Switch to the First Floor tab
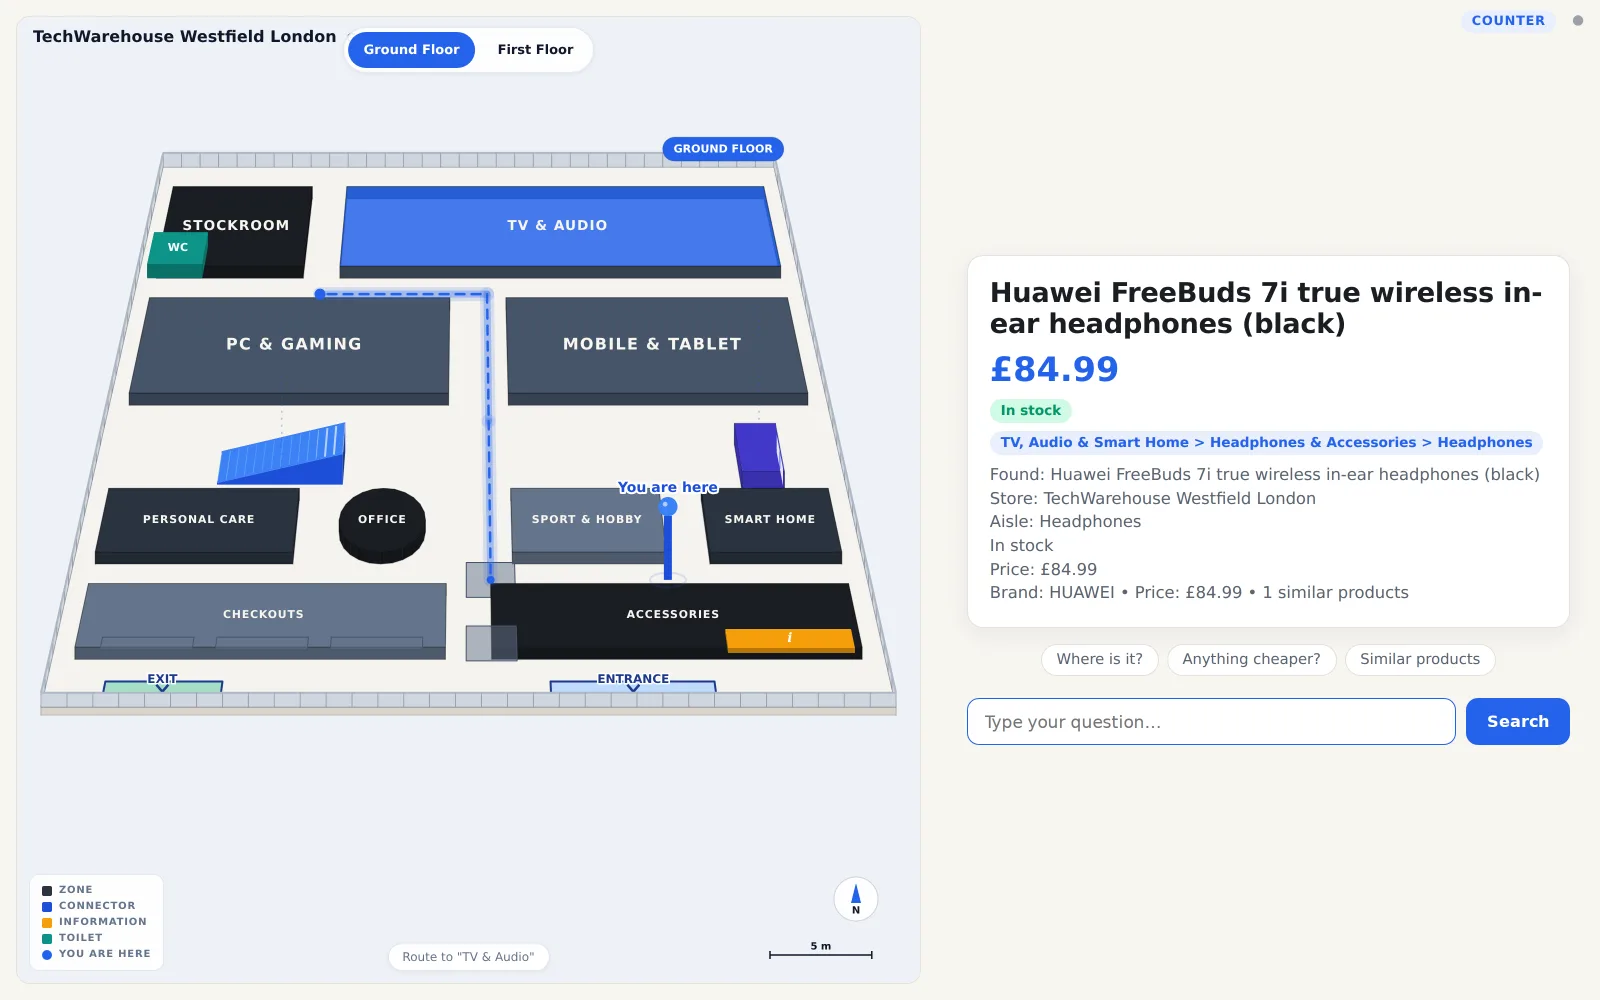 pos(535,50)
